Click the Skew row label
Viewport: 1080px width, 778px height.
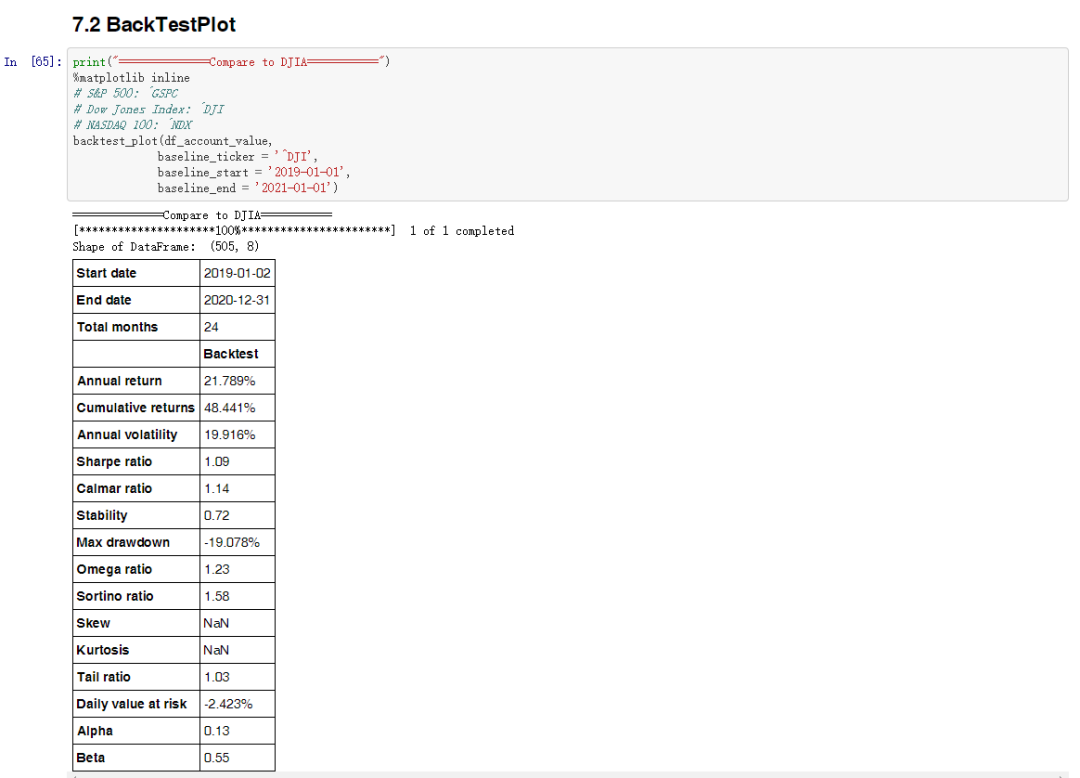[136, 623]
